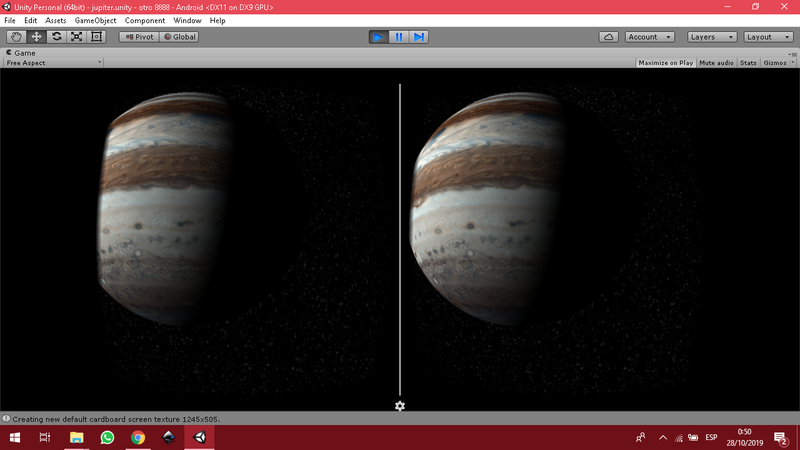Image resolution: width=800 pixels, height=450 pixels.
Task: Select the Move tool
Action: click(36, 37)
